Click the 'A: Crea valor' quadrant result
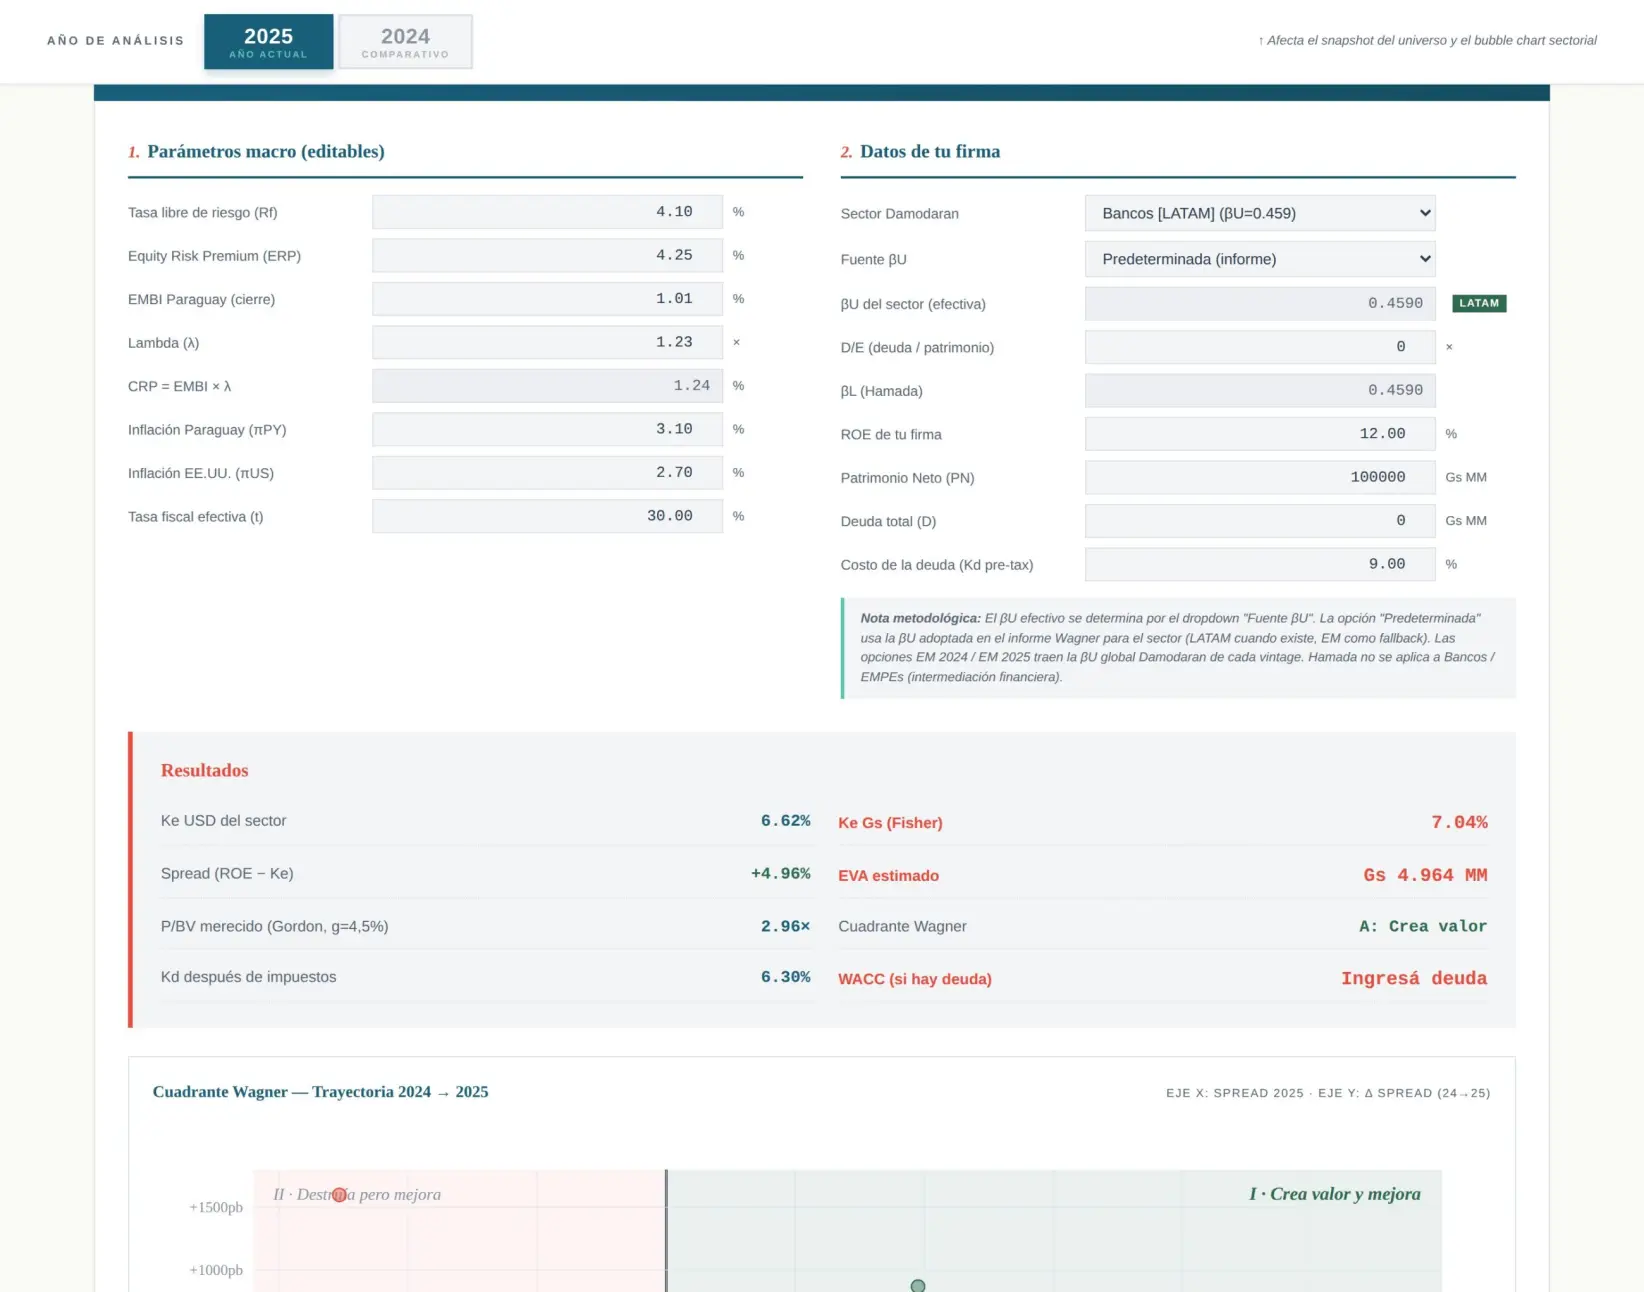1644x1292 pixels. (x=1423, y=927)
